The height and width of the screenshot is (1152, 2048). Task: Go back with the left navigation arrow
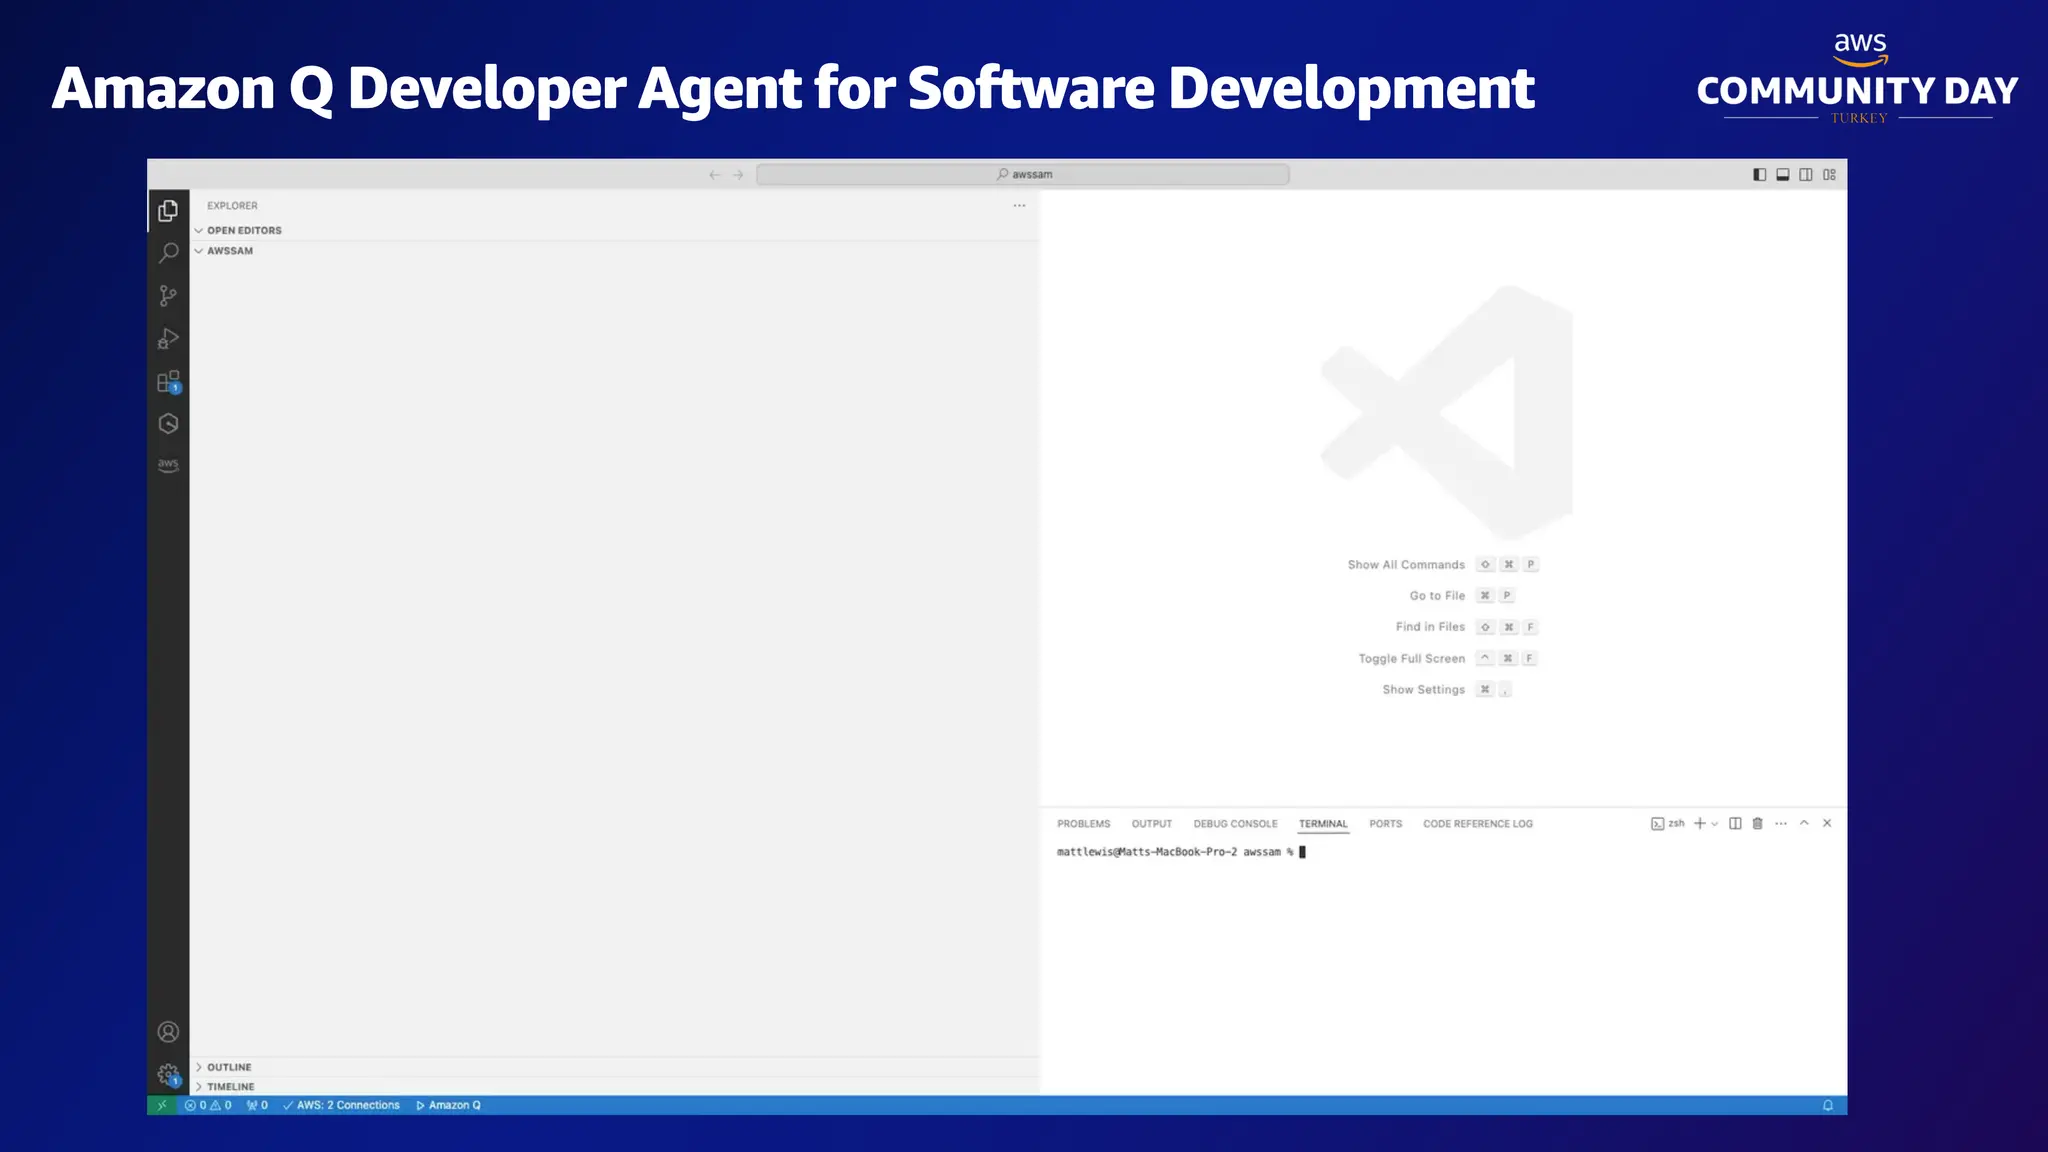click(x=714, y=175)
